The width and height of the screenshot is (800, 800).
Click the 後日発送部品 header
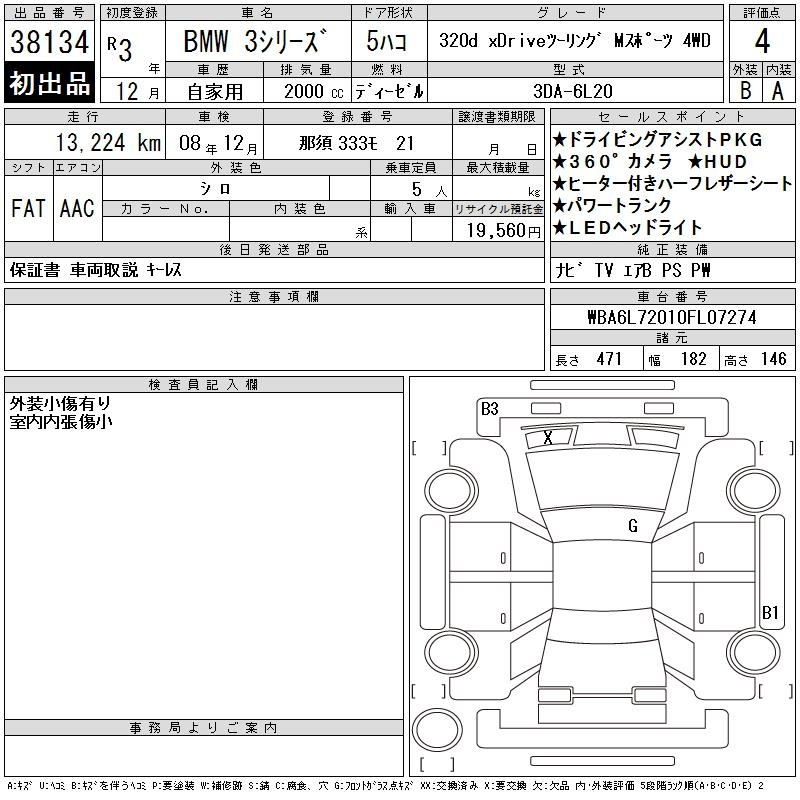(274, 249)
